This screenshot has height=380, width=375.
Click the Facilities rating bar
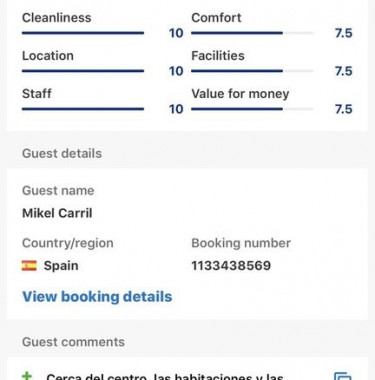252,71
